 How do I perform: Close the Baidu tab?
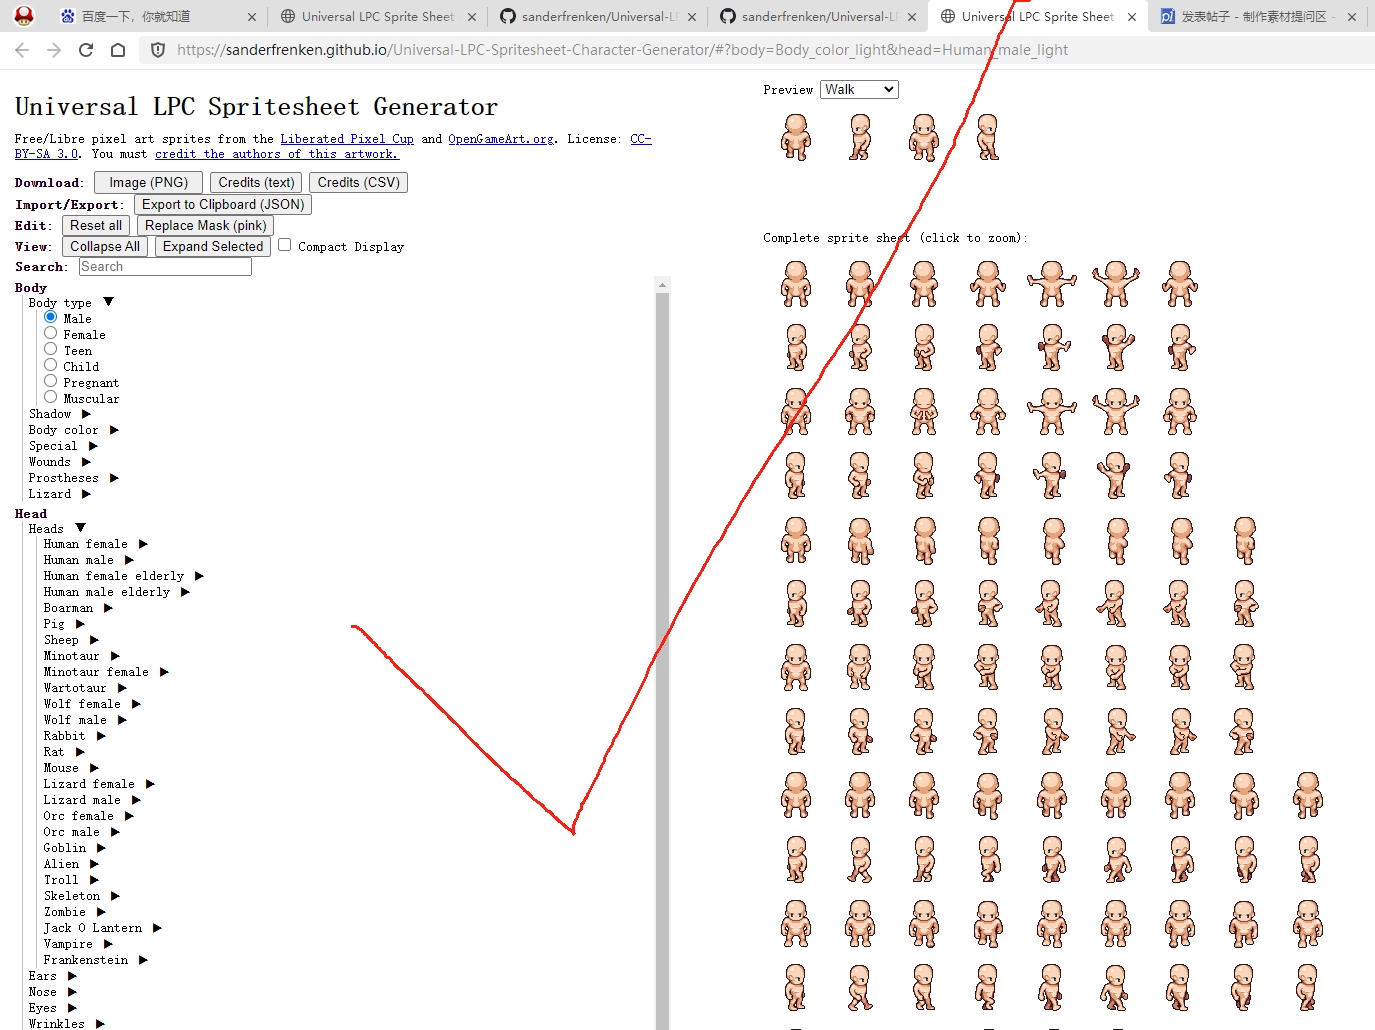tap(251, 17)
